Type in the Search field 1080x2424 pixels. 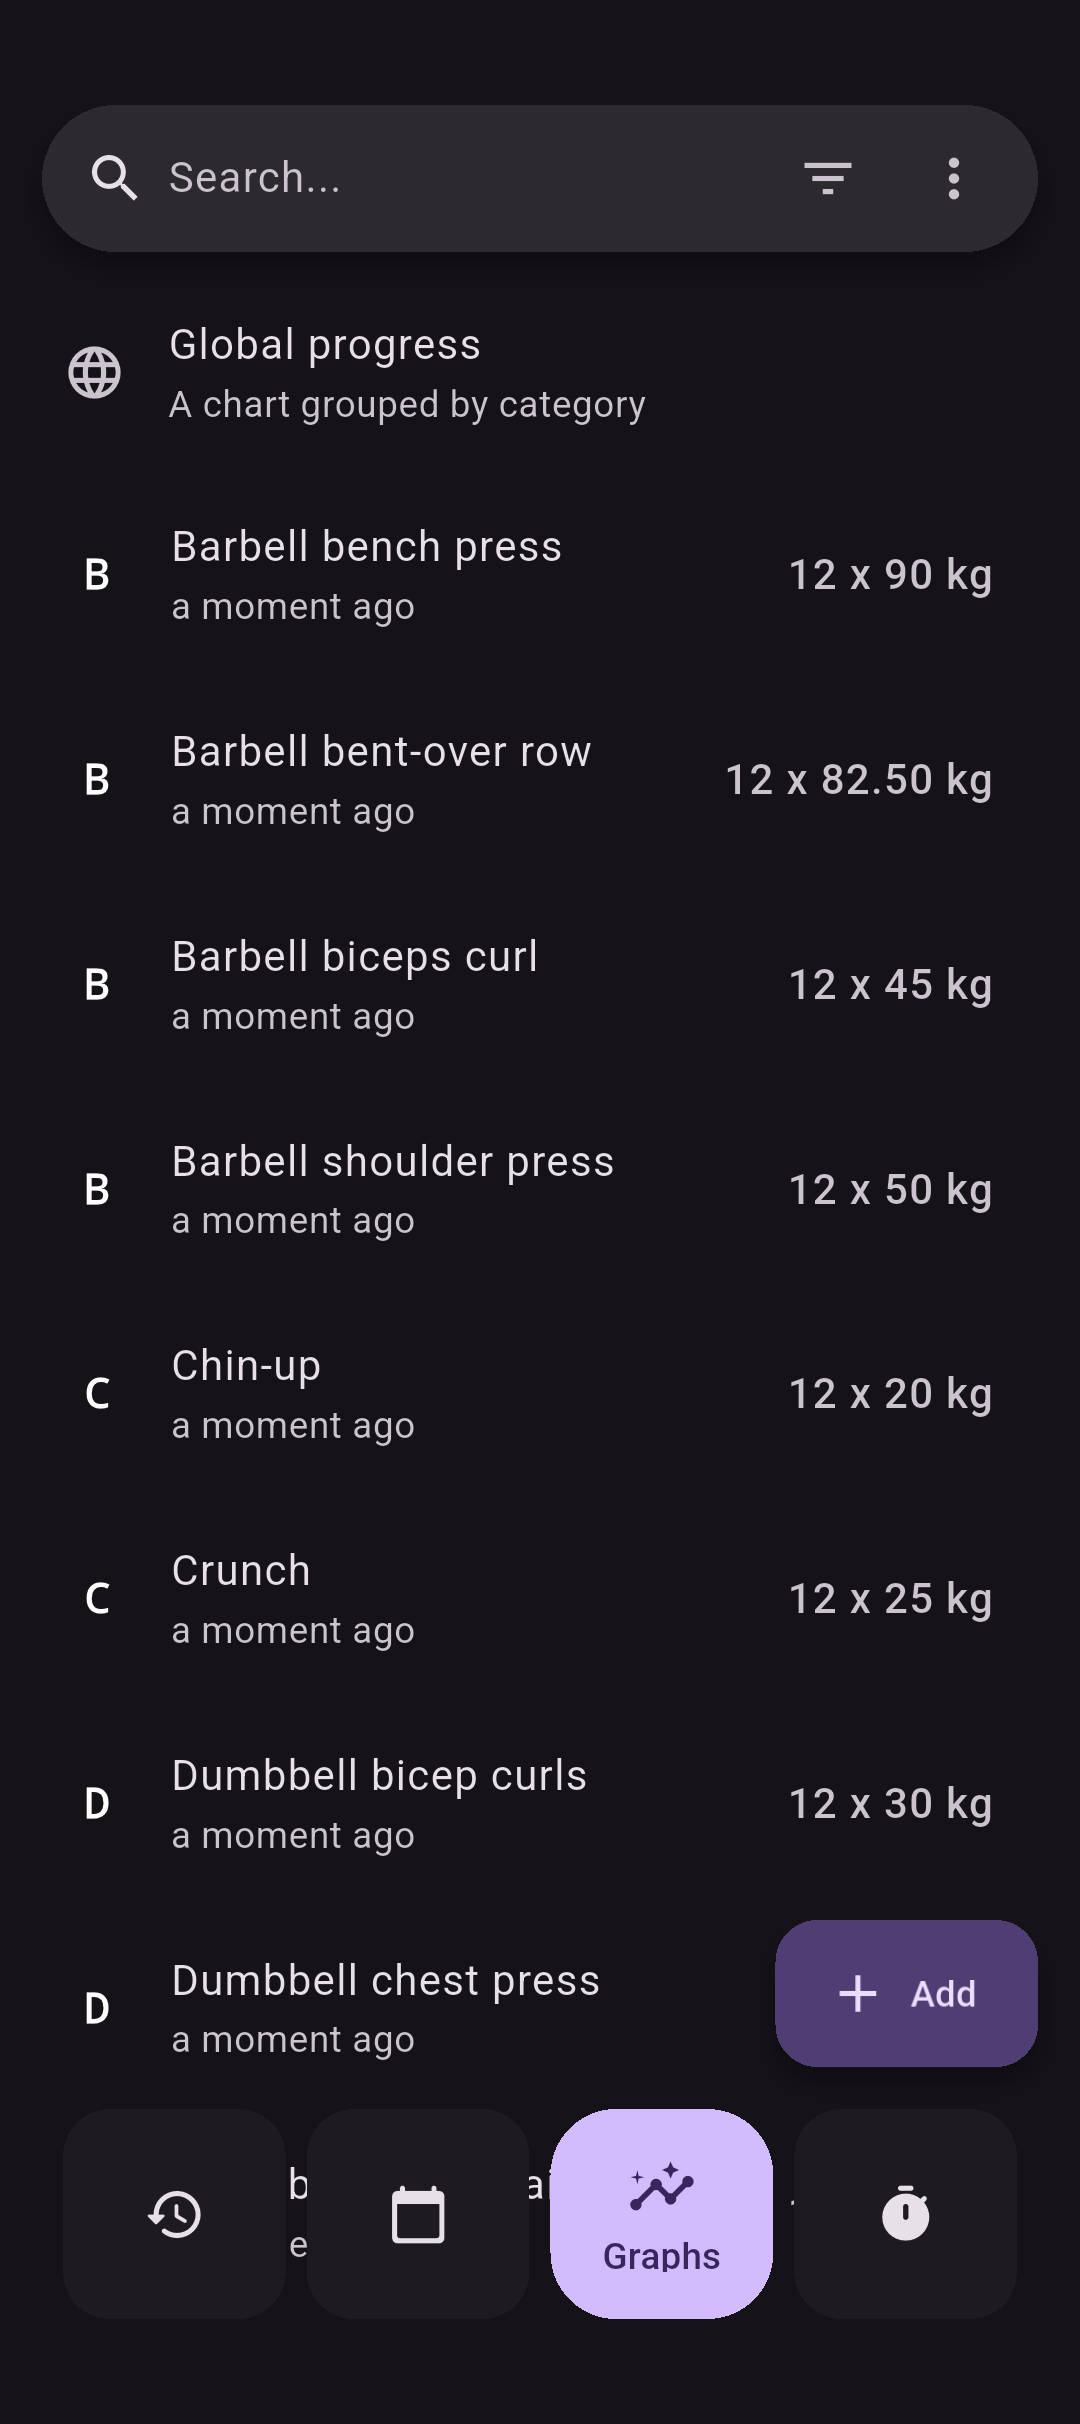(460, 179)
